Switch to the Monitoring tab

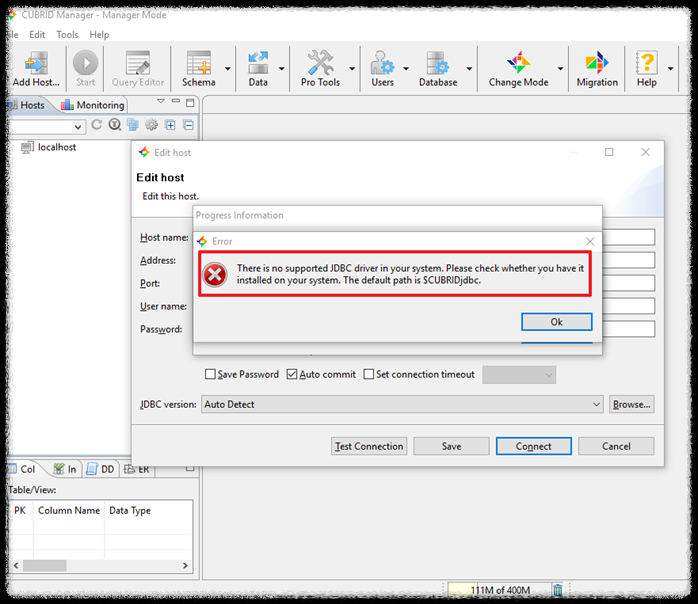coord(93,105)
